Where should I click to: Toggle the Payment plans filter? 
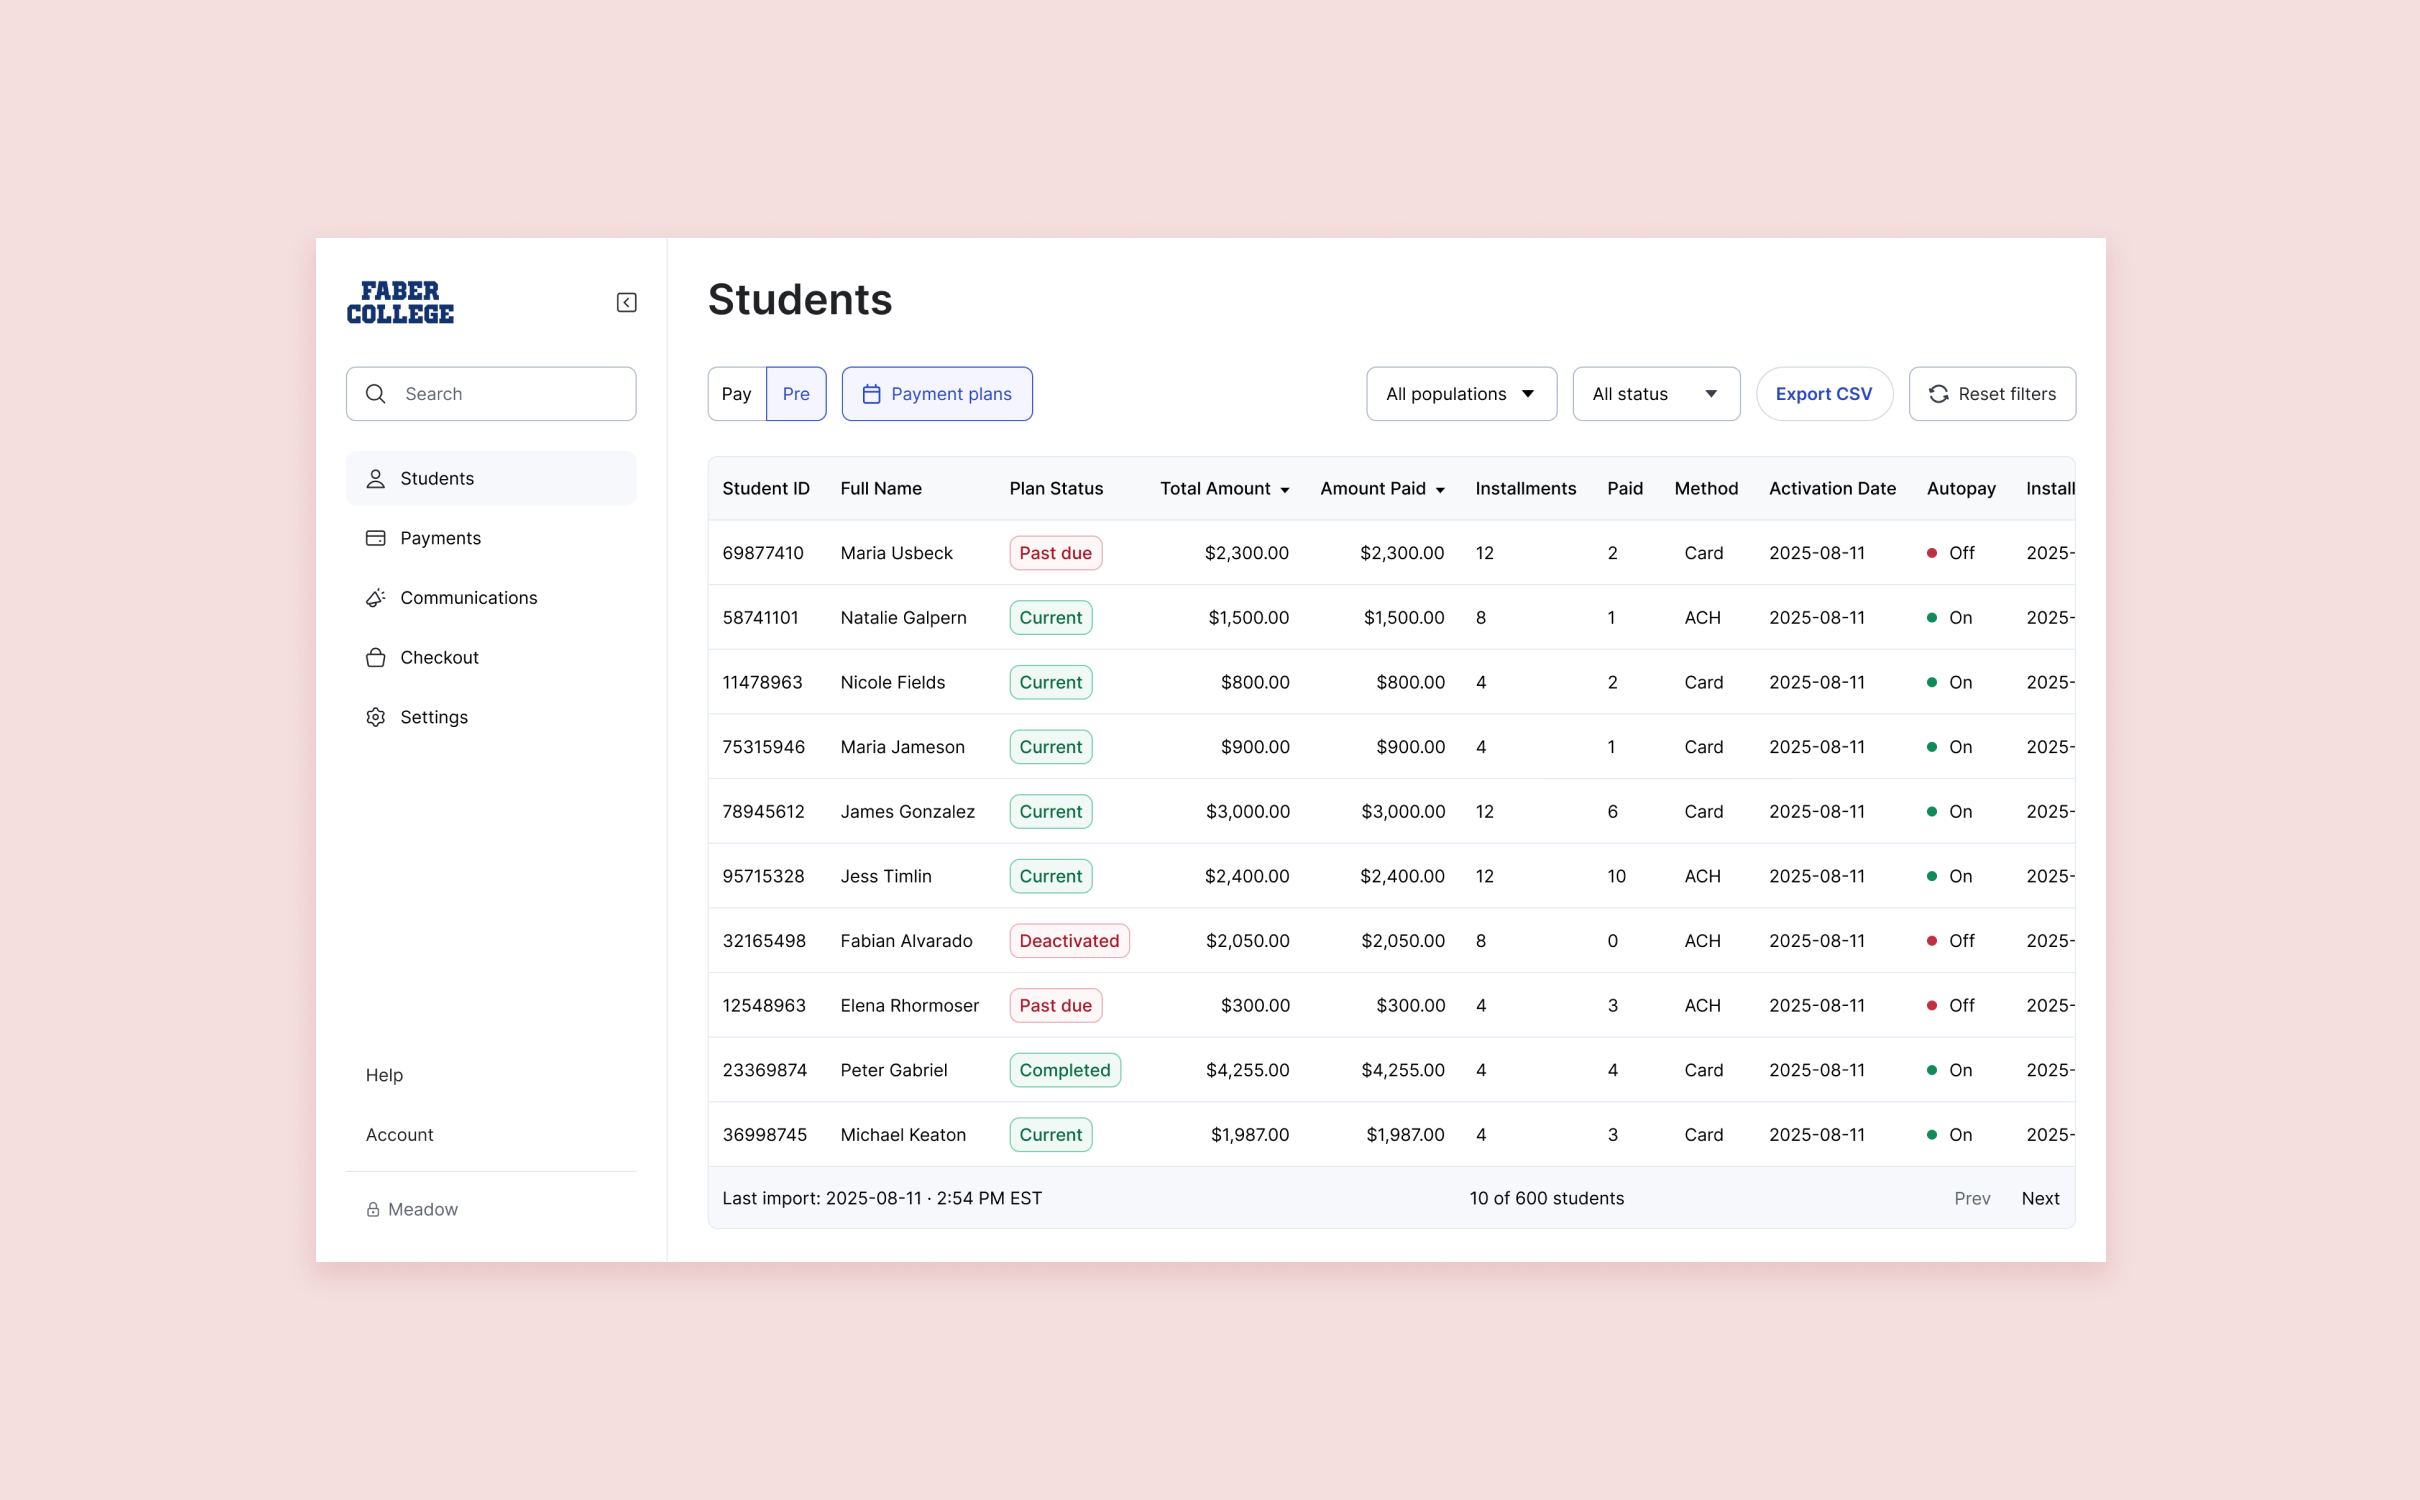(x=937, y=394)
